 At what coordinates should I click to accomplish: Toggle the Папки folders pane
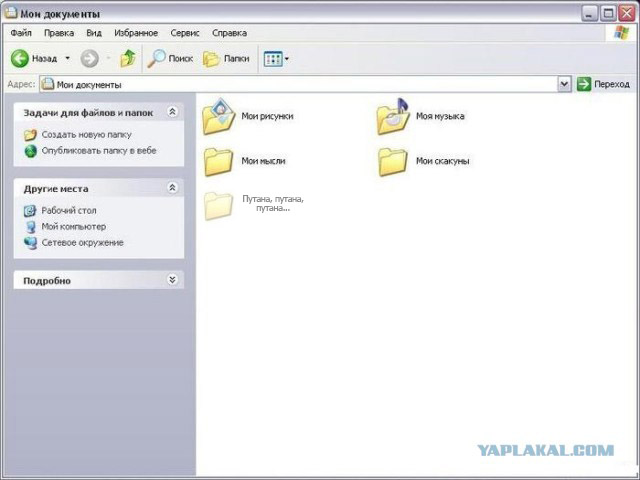click(x=226, y=59)
